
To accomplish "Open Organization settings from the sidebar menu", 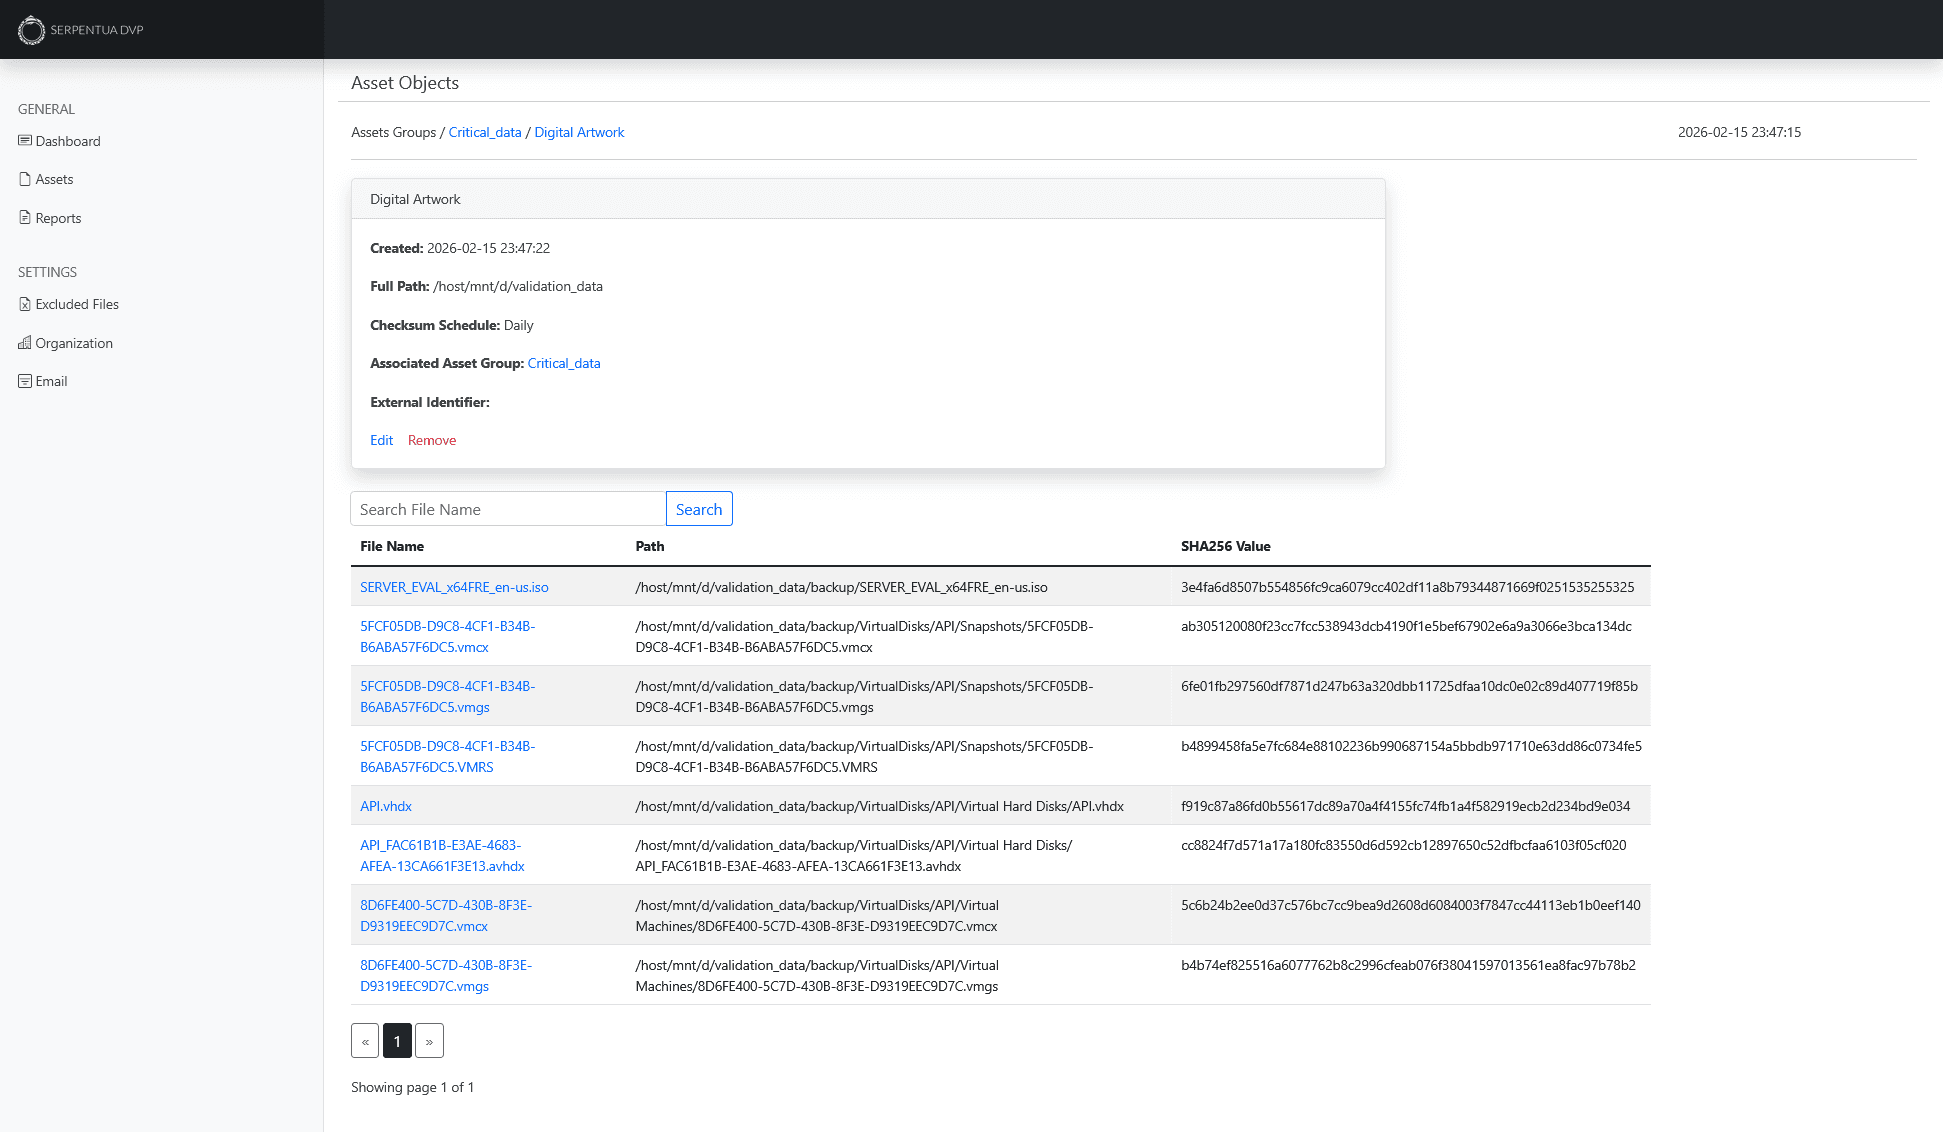I will click(x=74, y=343).
